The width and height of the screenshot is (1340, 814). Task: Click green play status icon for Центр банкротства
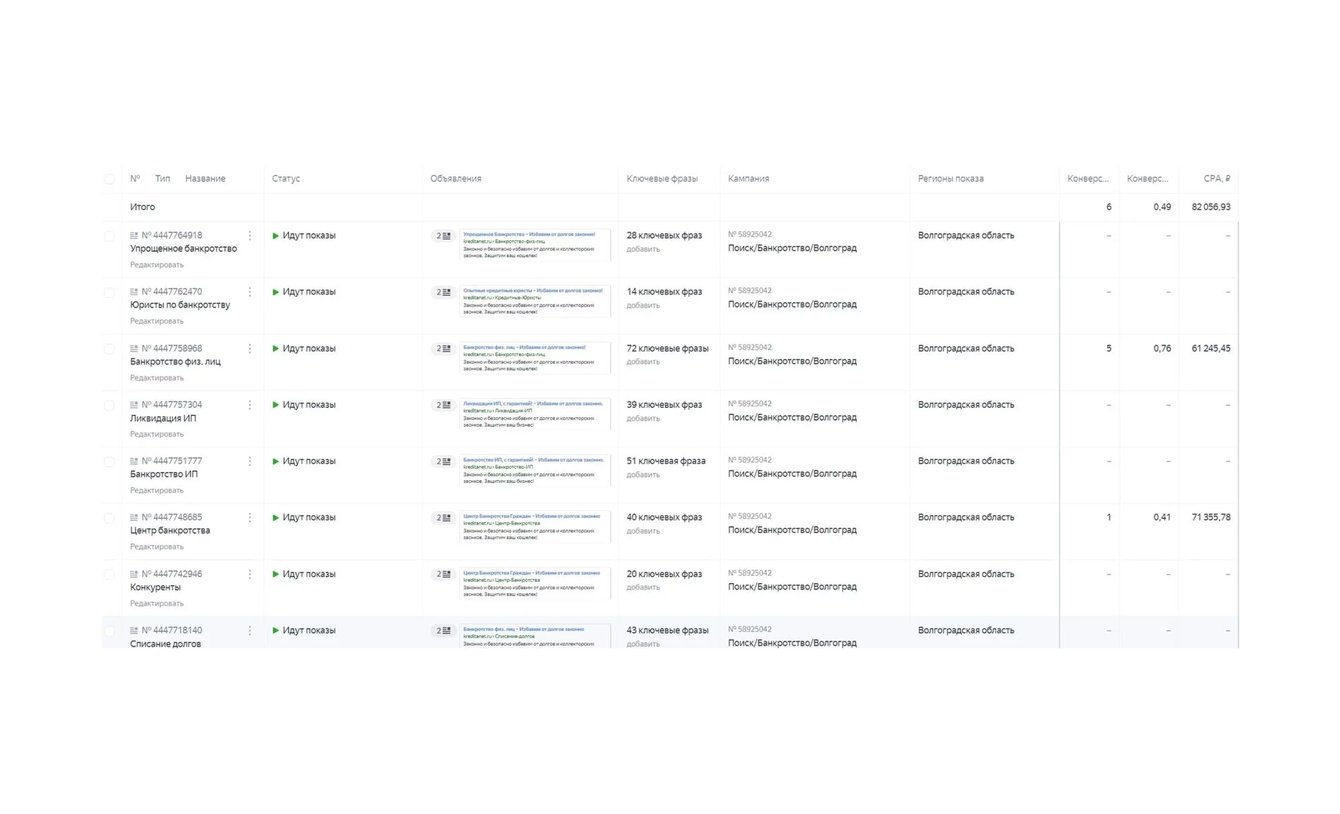[276, 518]
